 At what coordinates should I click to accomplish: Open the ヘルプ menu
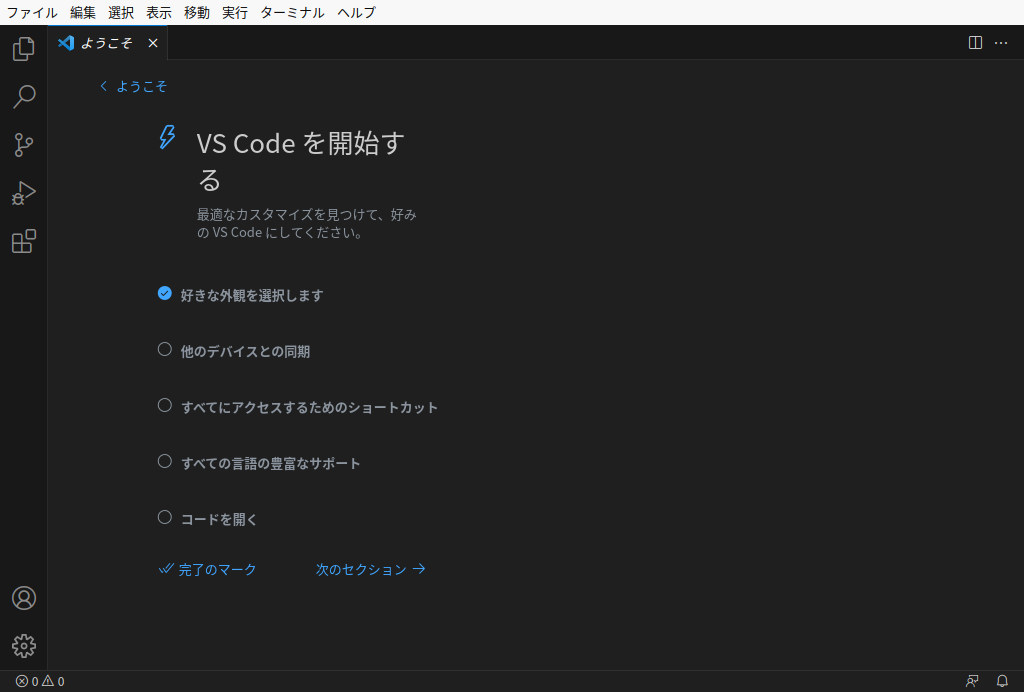tap(356, 12)
